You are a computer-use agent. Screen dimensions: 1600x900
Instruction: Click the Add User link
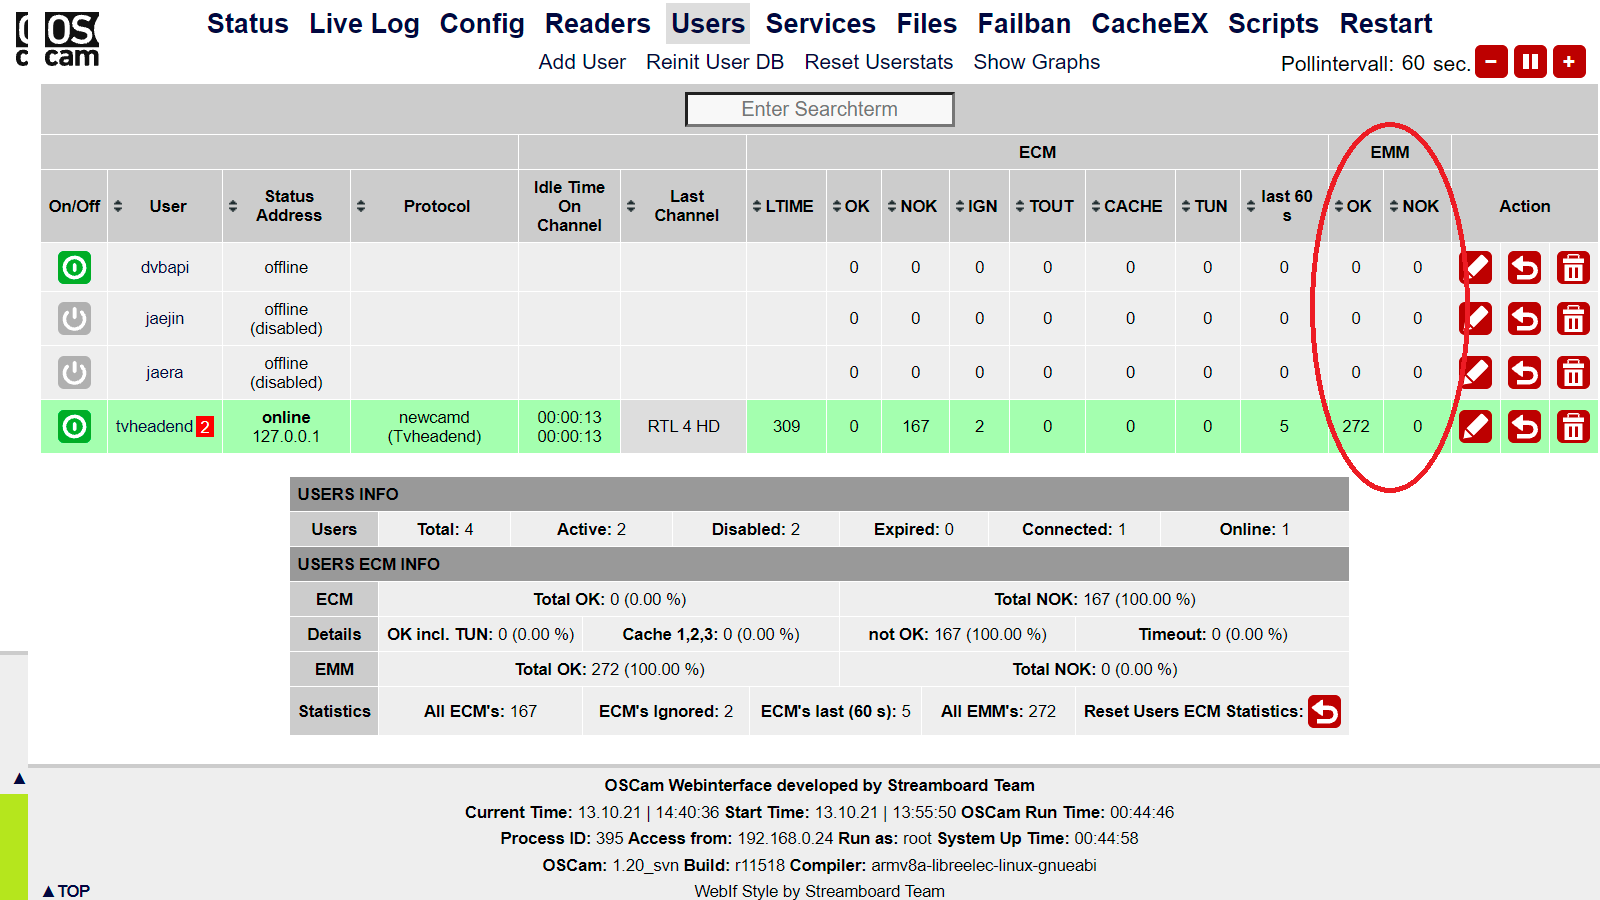(582, 62)
